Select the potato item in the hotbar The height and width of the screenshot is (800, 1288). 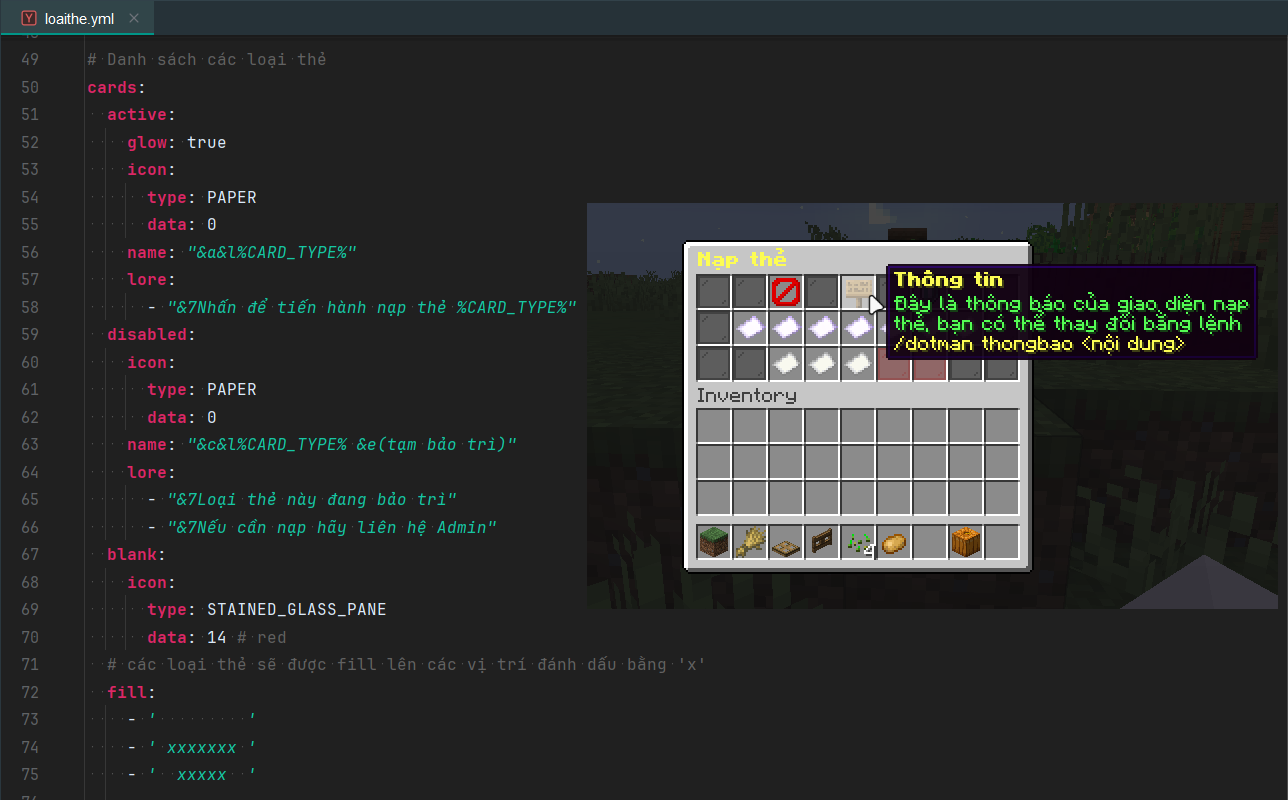point(893,543)
